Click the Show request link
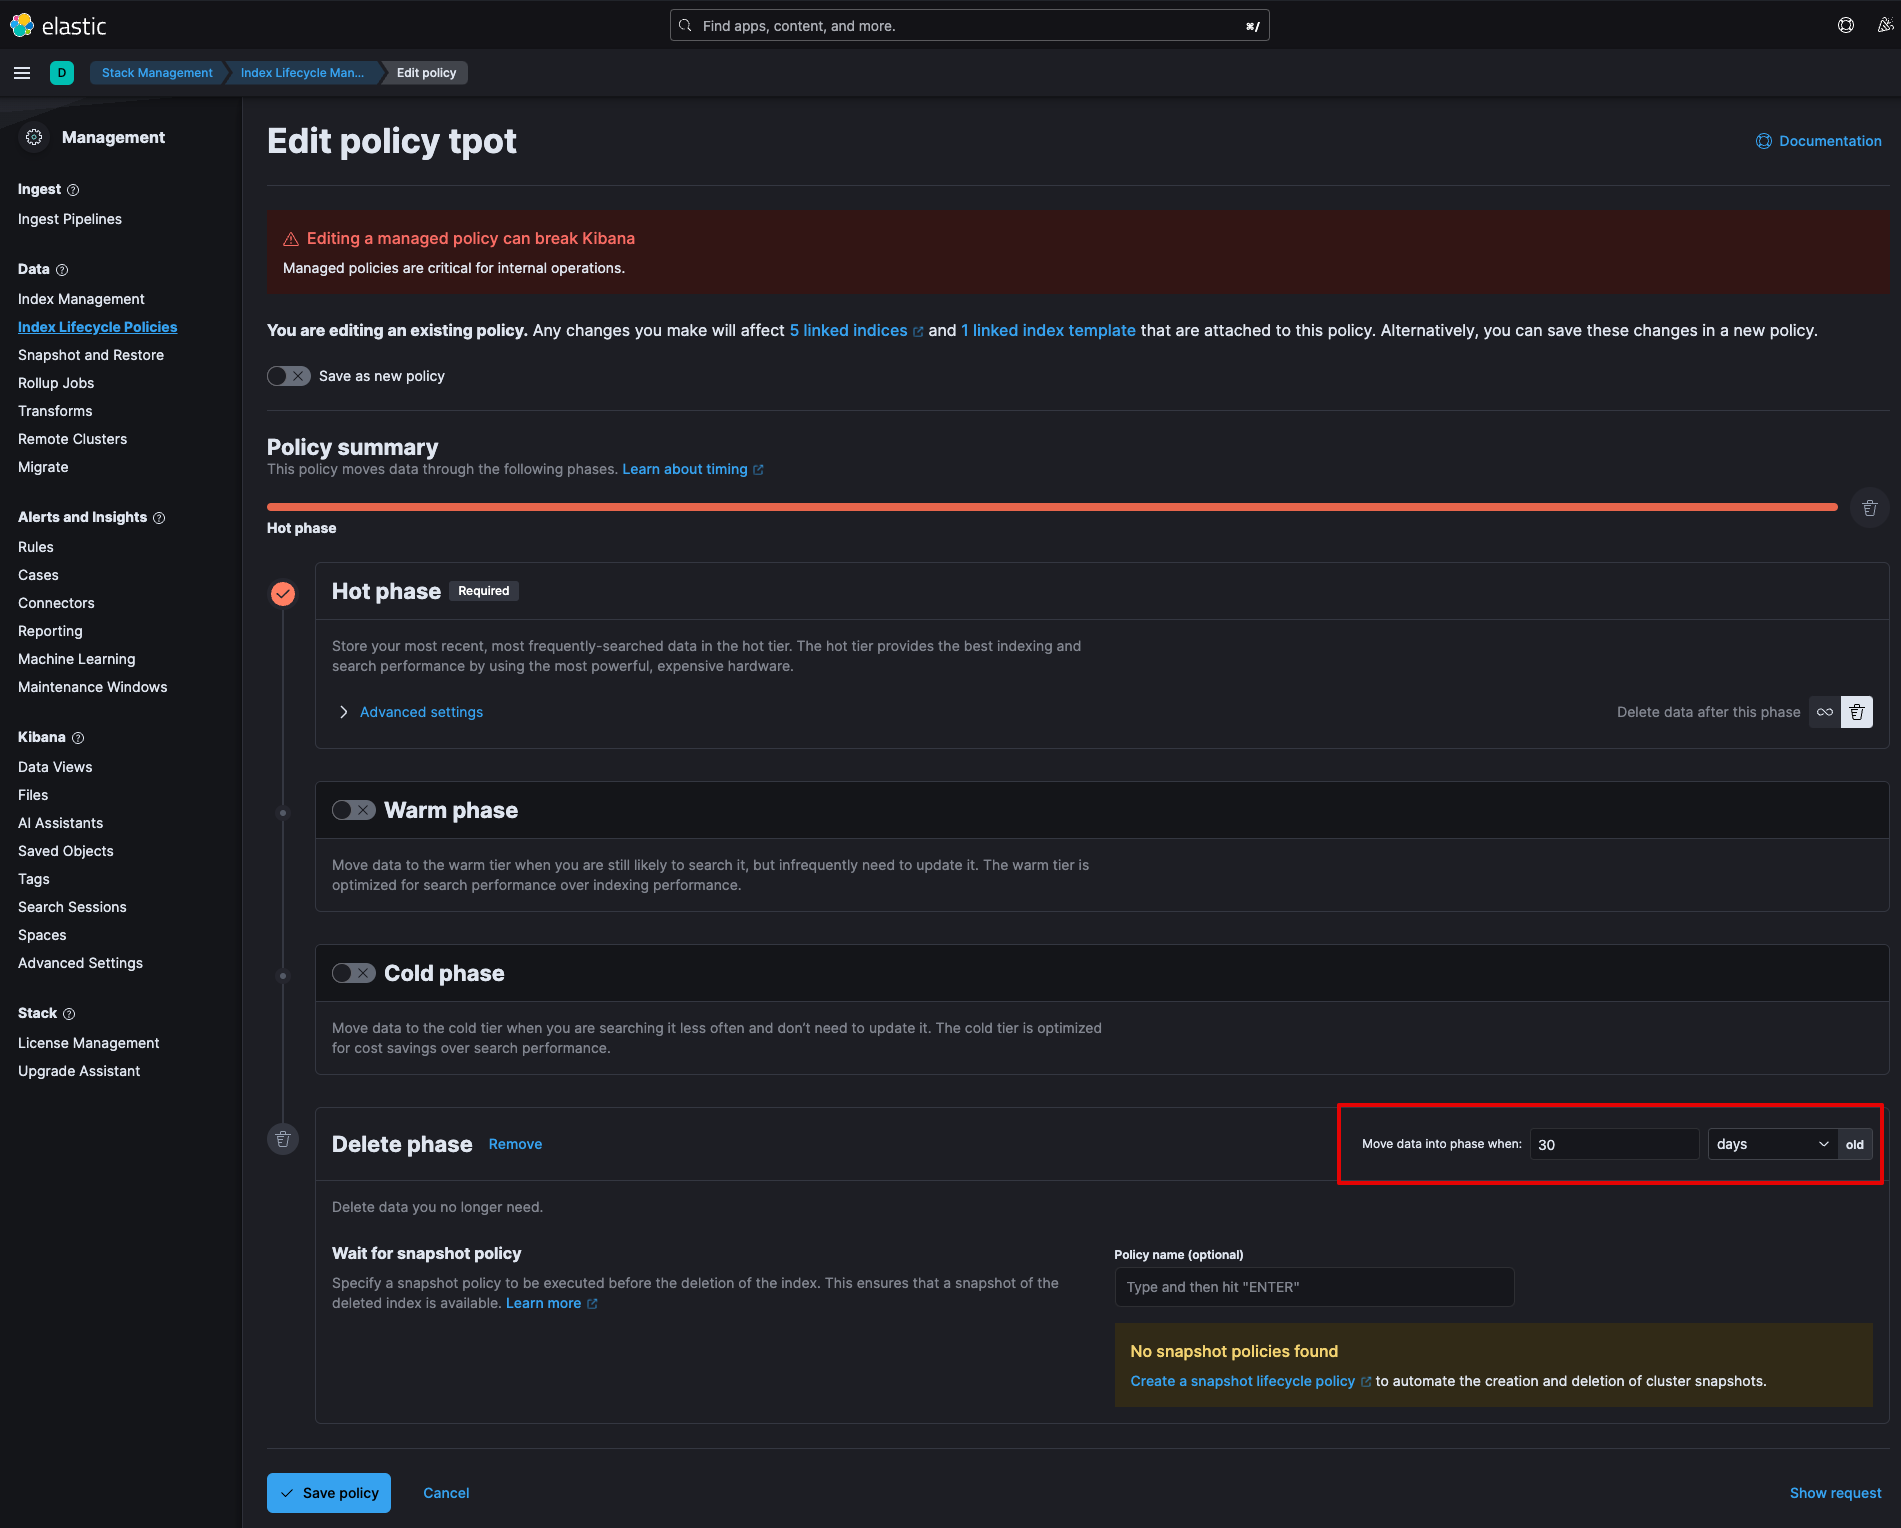Image resolution: width=1901 pixels, height=1528 pixels. pyautogui.click(x=1835, y=1493)
